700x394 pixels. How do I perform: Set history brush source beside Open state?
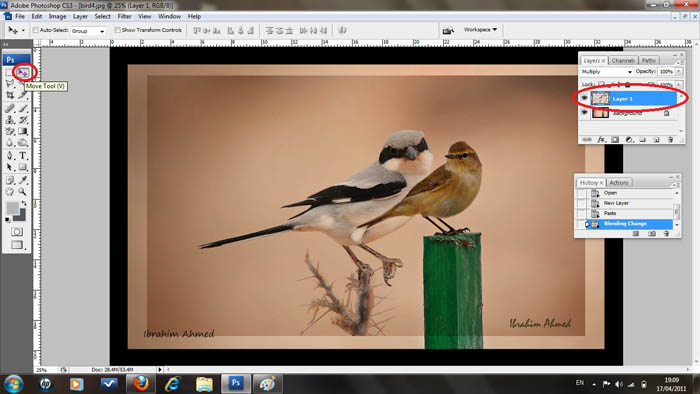(x=581, y=193)
